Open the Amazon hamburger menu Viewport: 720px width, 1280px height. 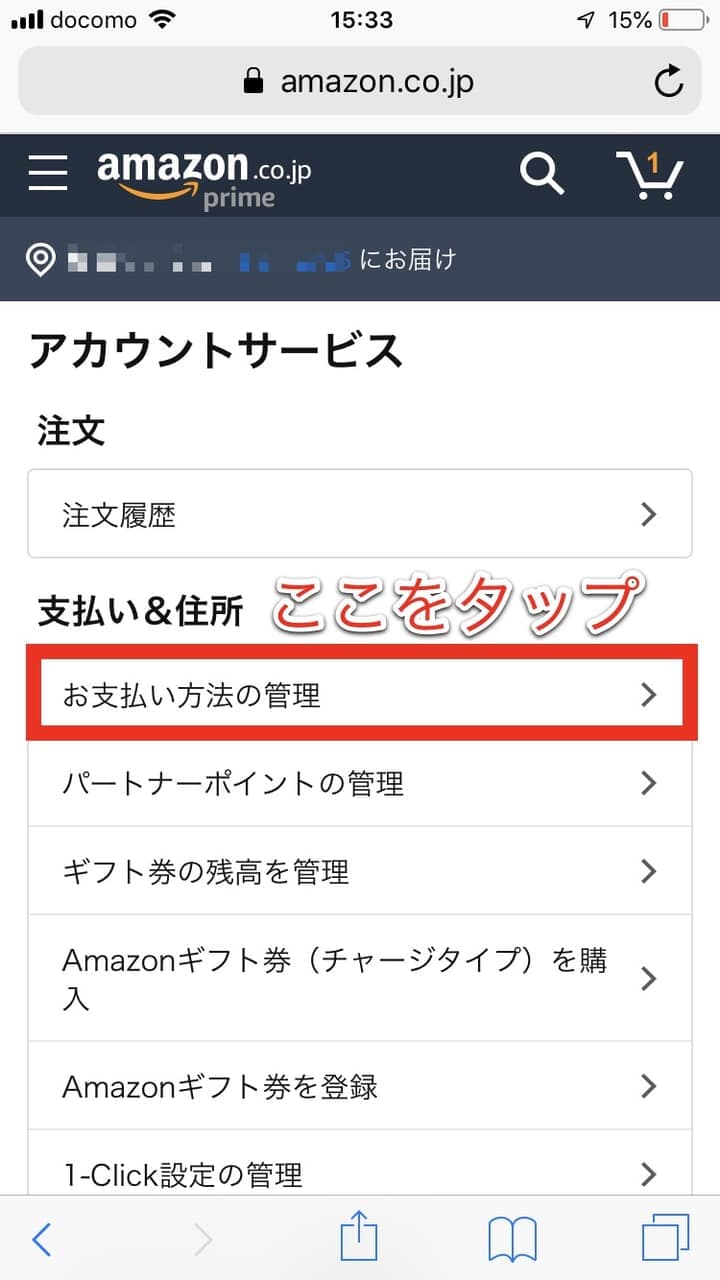click(x=48, y=173)
